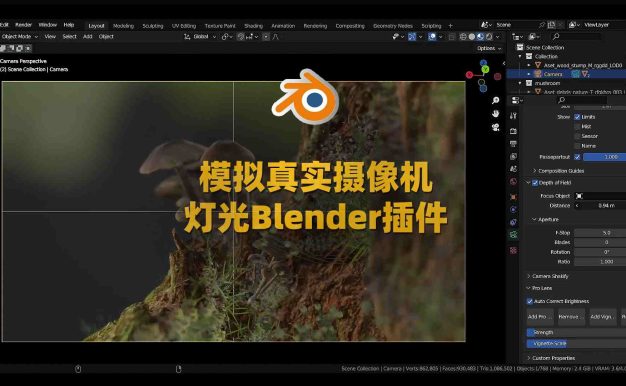
Task: Toggle viewport gizmos visibility icon
Action: point(412,37)
